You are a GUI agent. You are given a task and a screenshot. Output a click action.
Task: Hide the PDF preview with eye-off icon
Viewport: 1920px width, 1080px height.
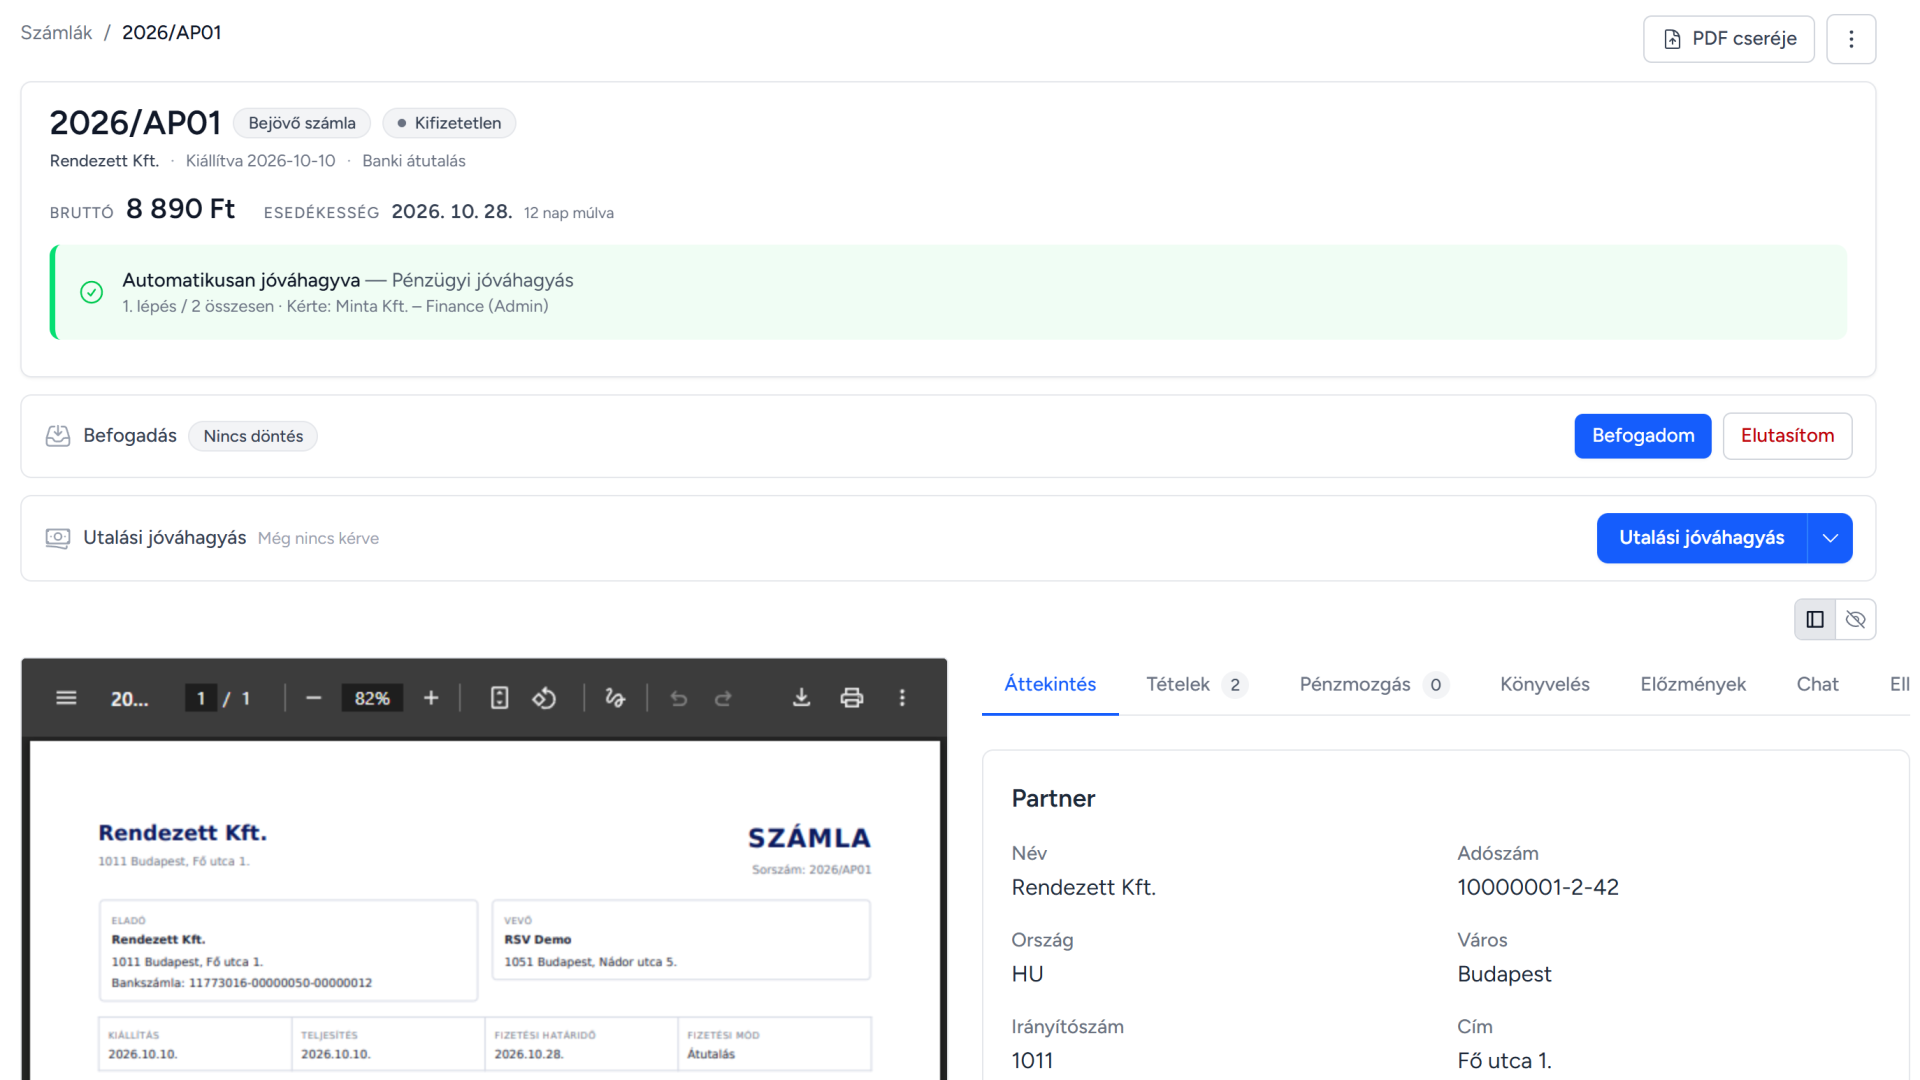(x=1856, y=620)
